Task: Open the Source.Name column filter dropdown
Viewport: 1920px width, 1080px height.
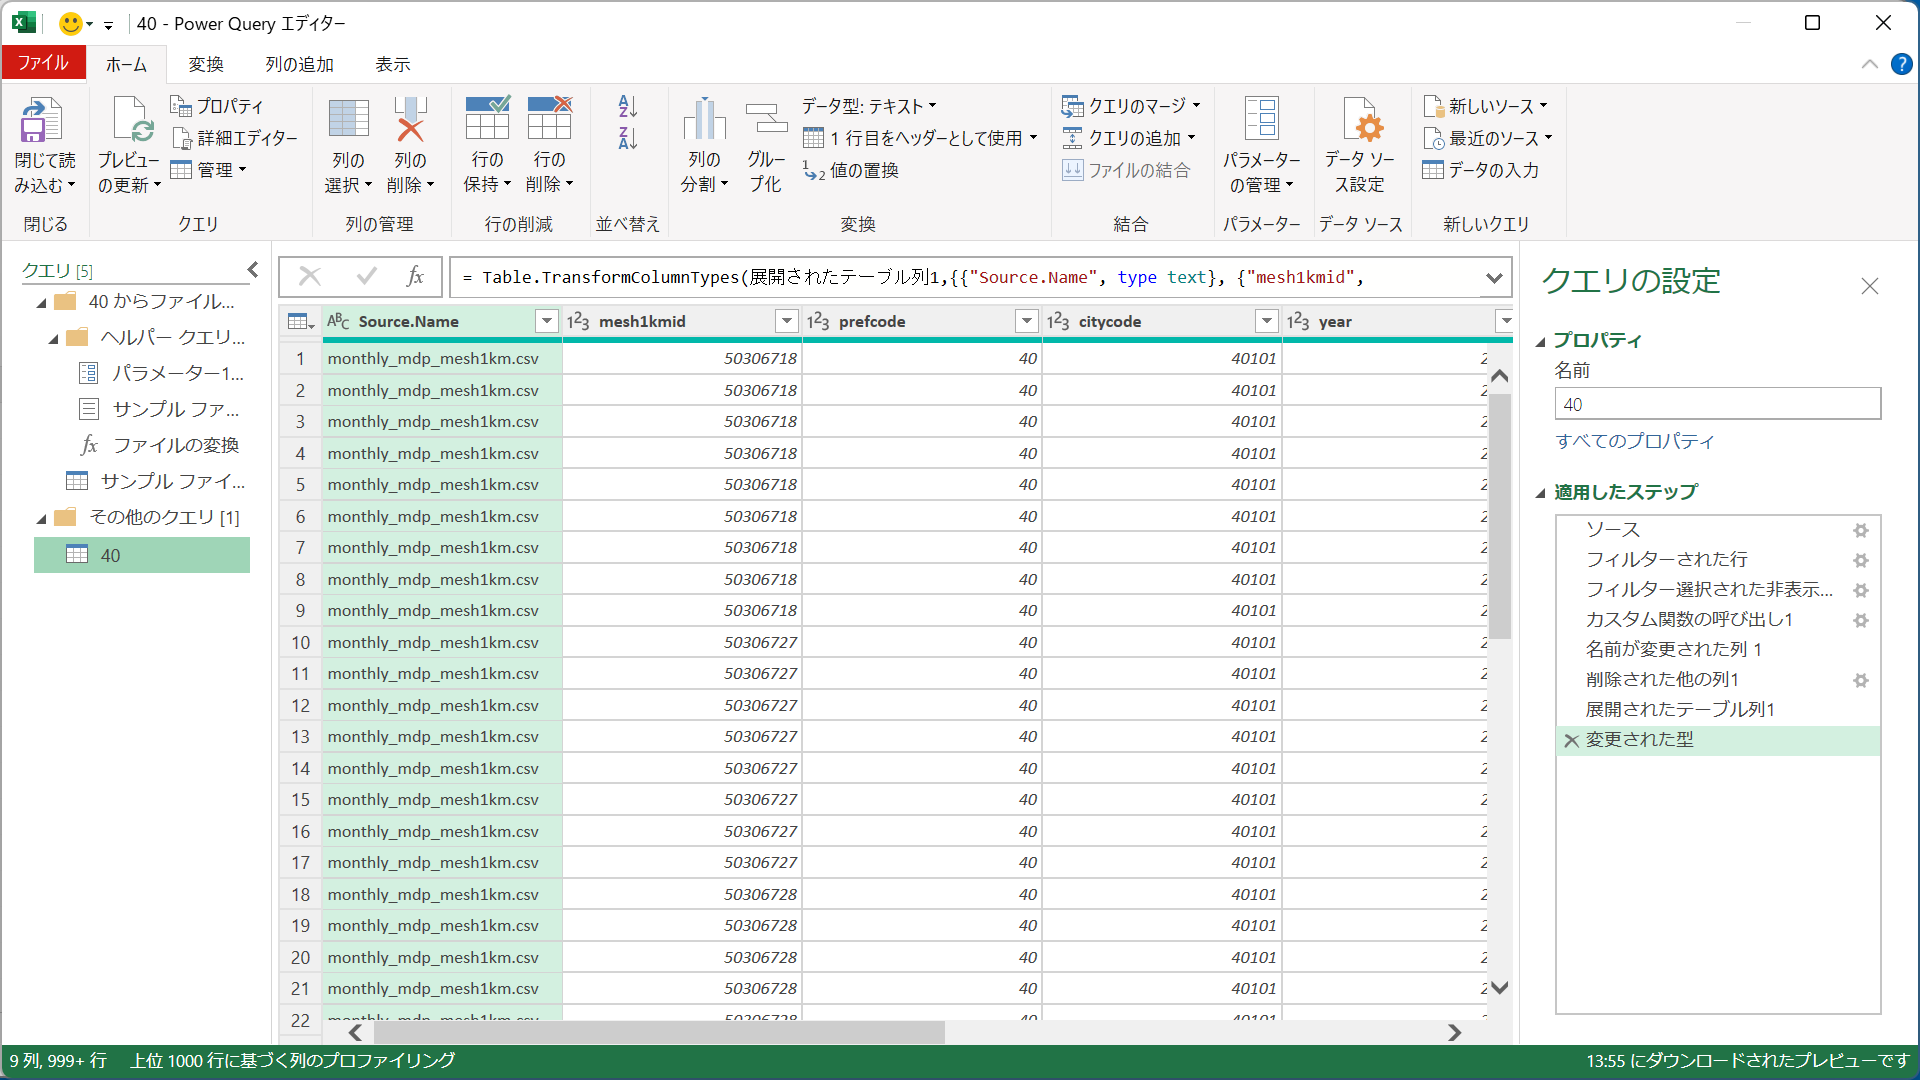Action: [x=546, y=321]
